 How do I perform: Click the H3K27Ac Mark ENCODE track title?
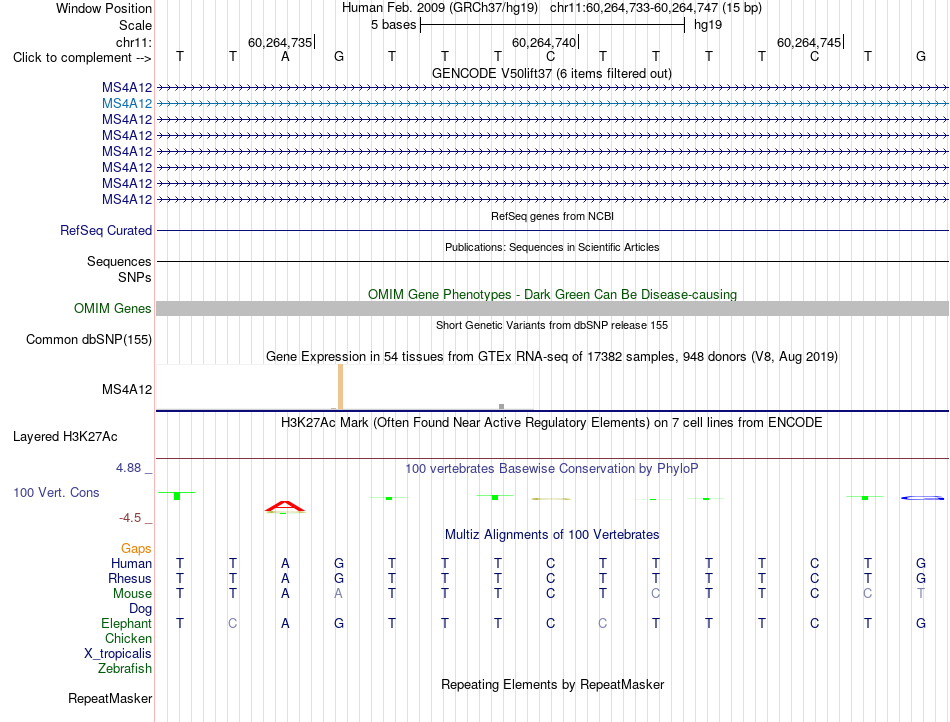point(552,422)
